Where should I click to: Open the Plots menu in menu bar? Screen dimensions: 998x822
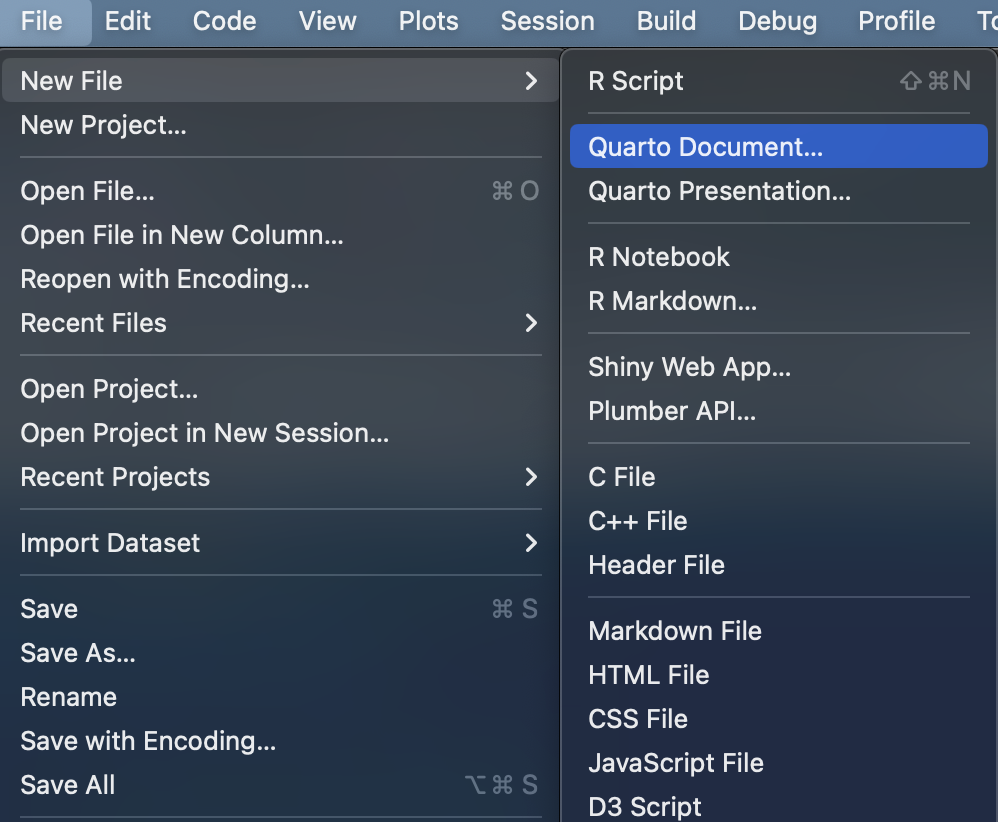click(428, 21)
